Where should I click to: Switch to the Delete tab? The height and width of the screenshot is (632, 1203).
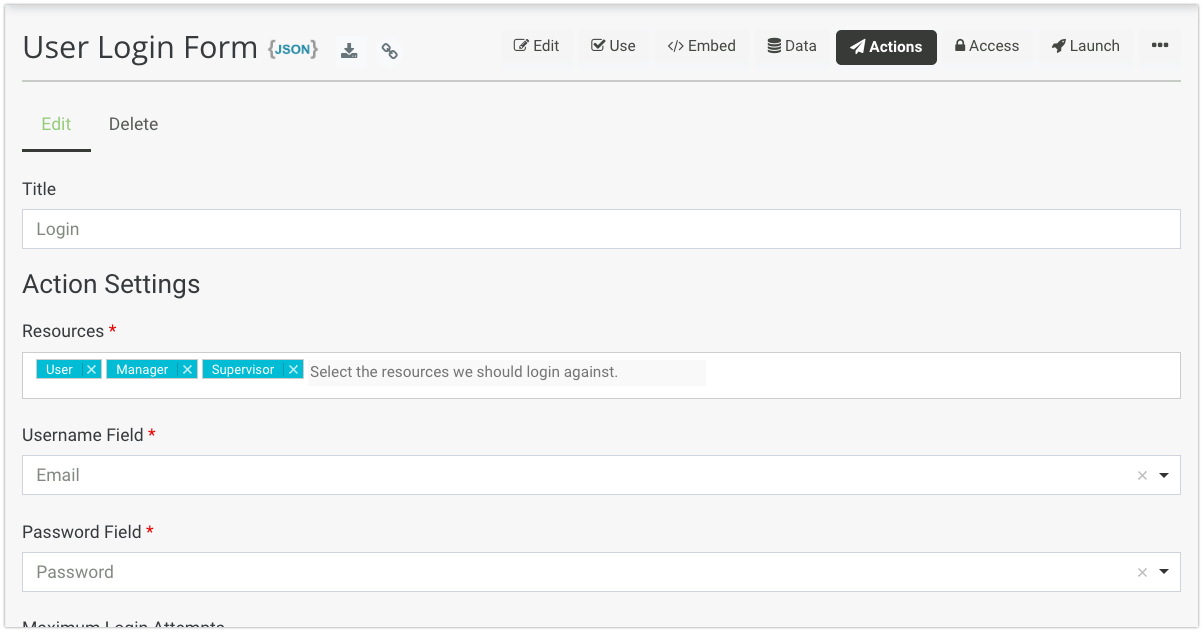click(133, 124)
